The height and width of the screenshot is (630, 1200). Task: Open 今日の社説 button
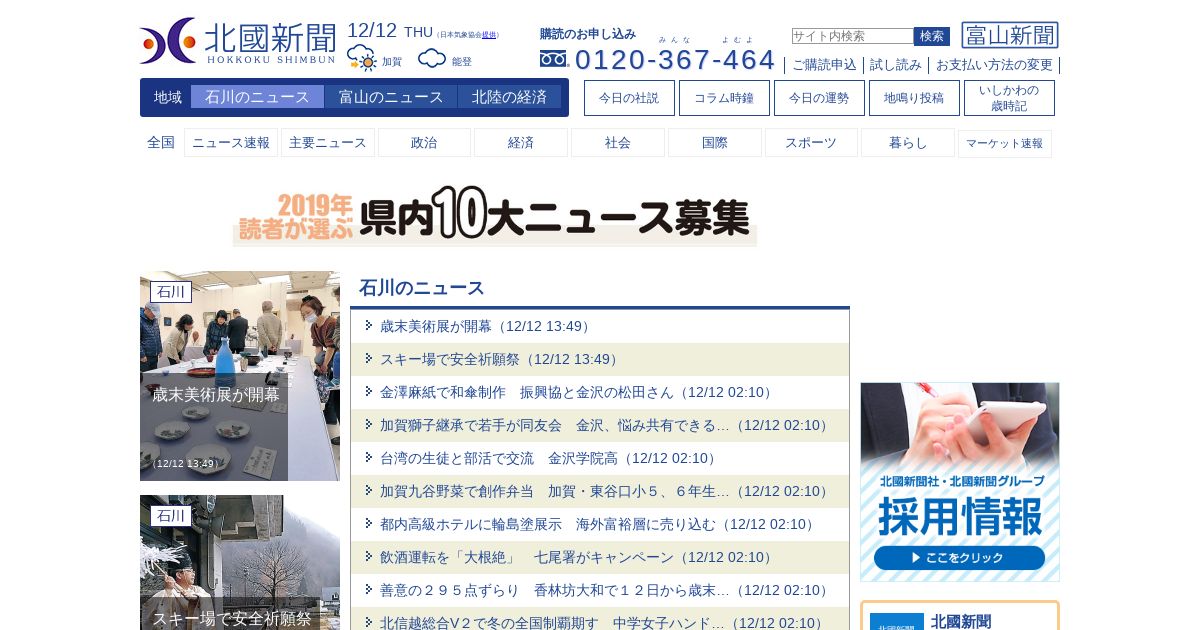tap(629, 98)
